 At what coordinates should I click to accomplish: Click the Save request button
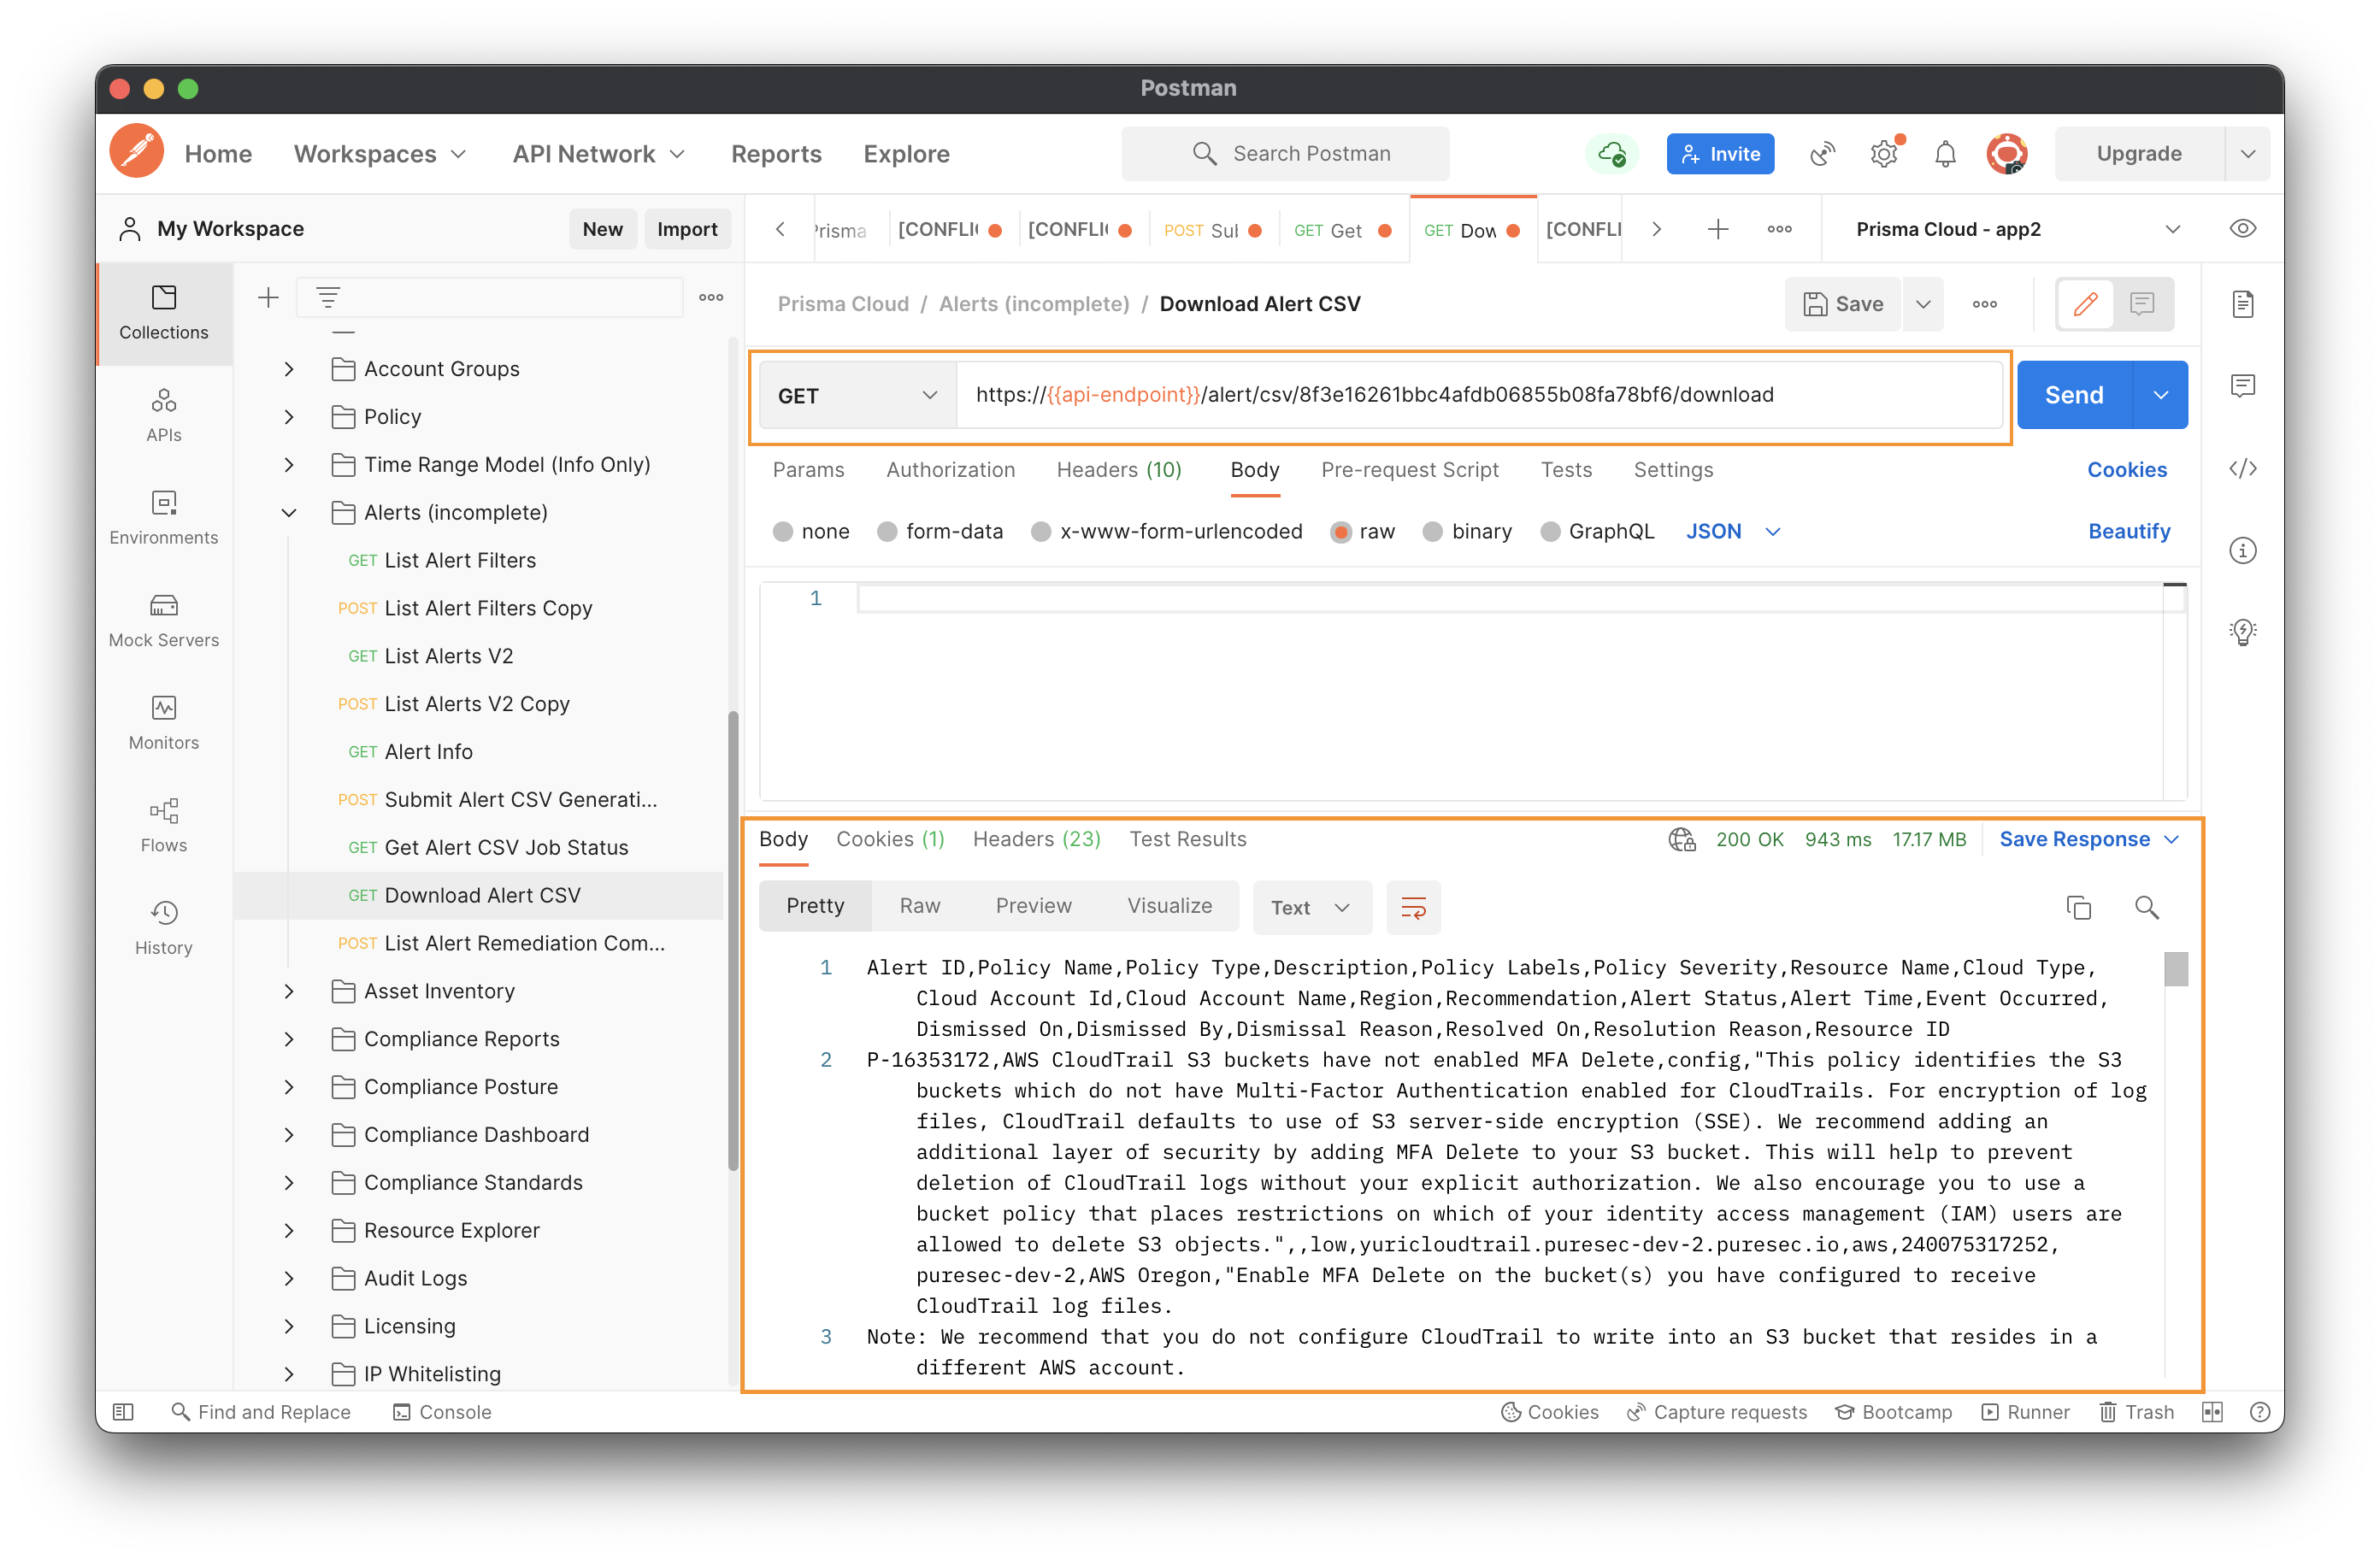pos(1844,304)
